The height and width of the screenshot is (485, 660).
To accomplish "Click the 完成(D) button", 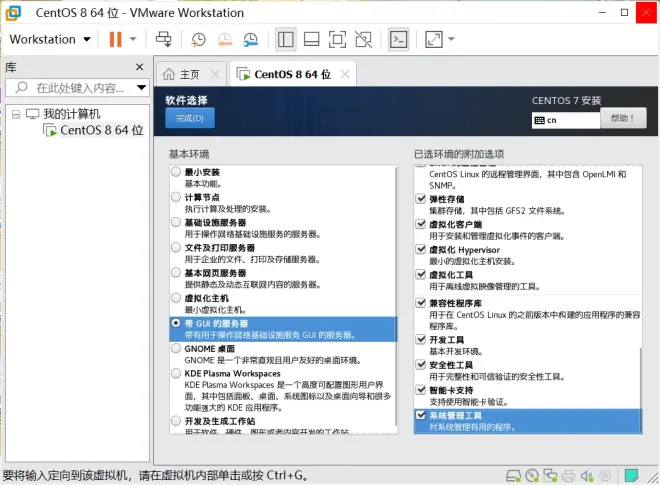I will click(190, 118).
